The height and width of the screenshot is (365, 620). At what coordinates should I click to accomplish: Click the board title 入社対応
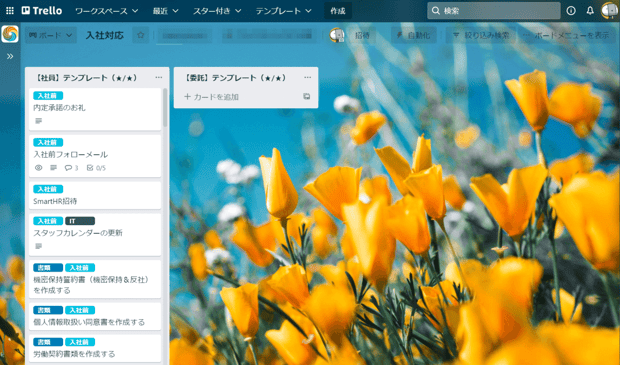(x=105, y=35)
